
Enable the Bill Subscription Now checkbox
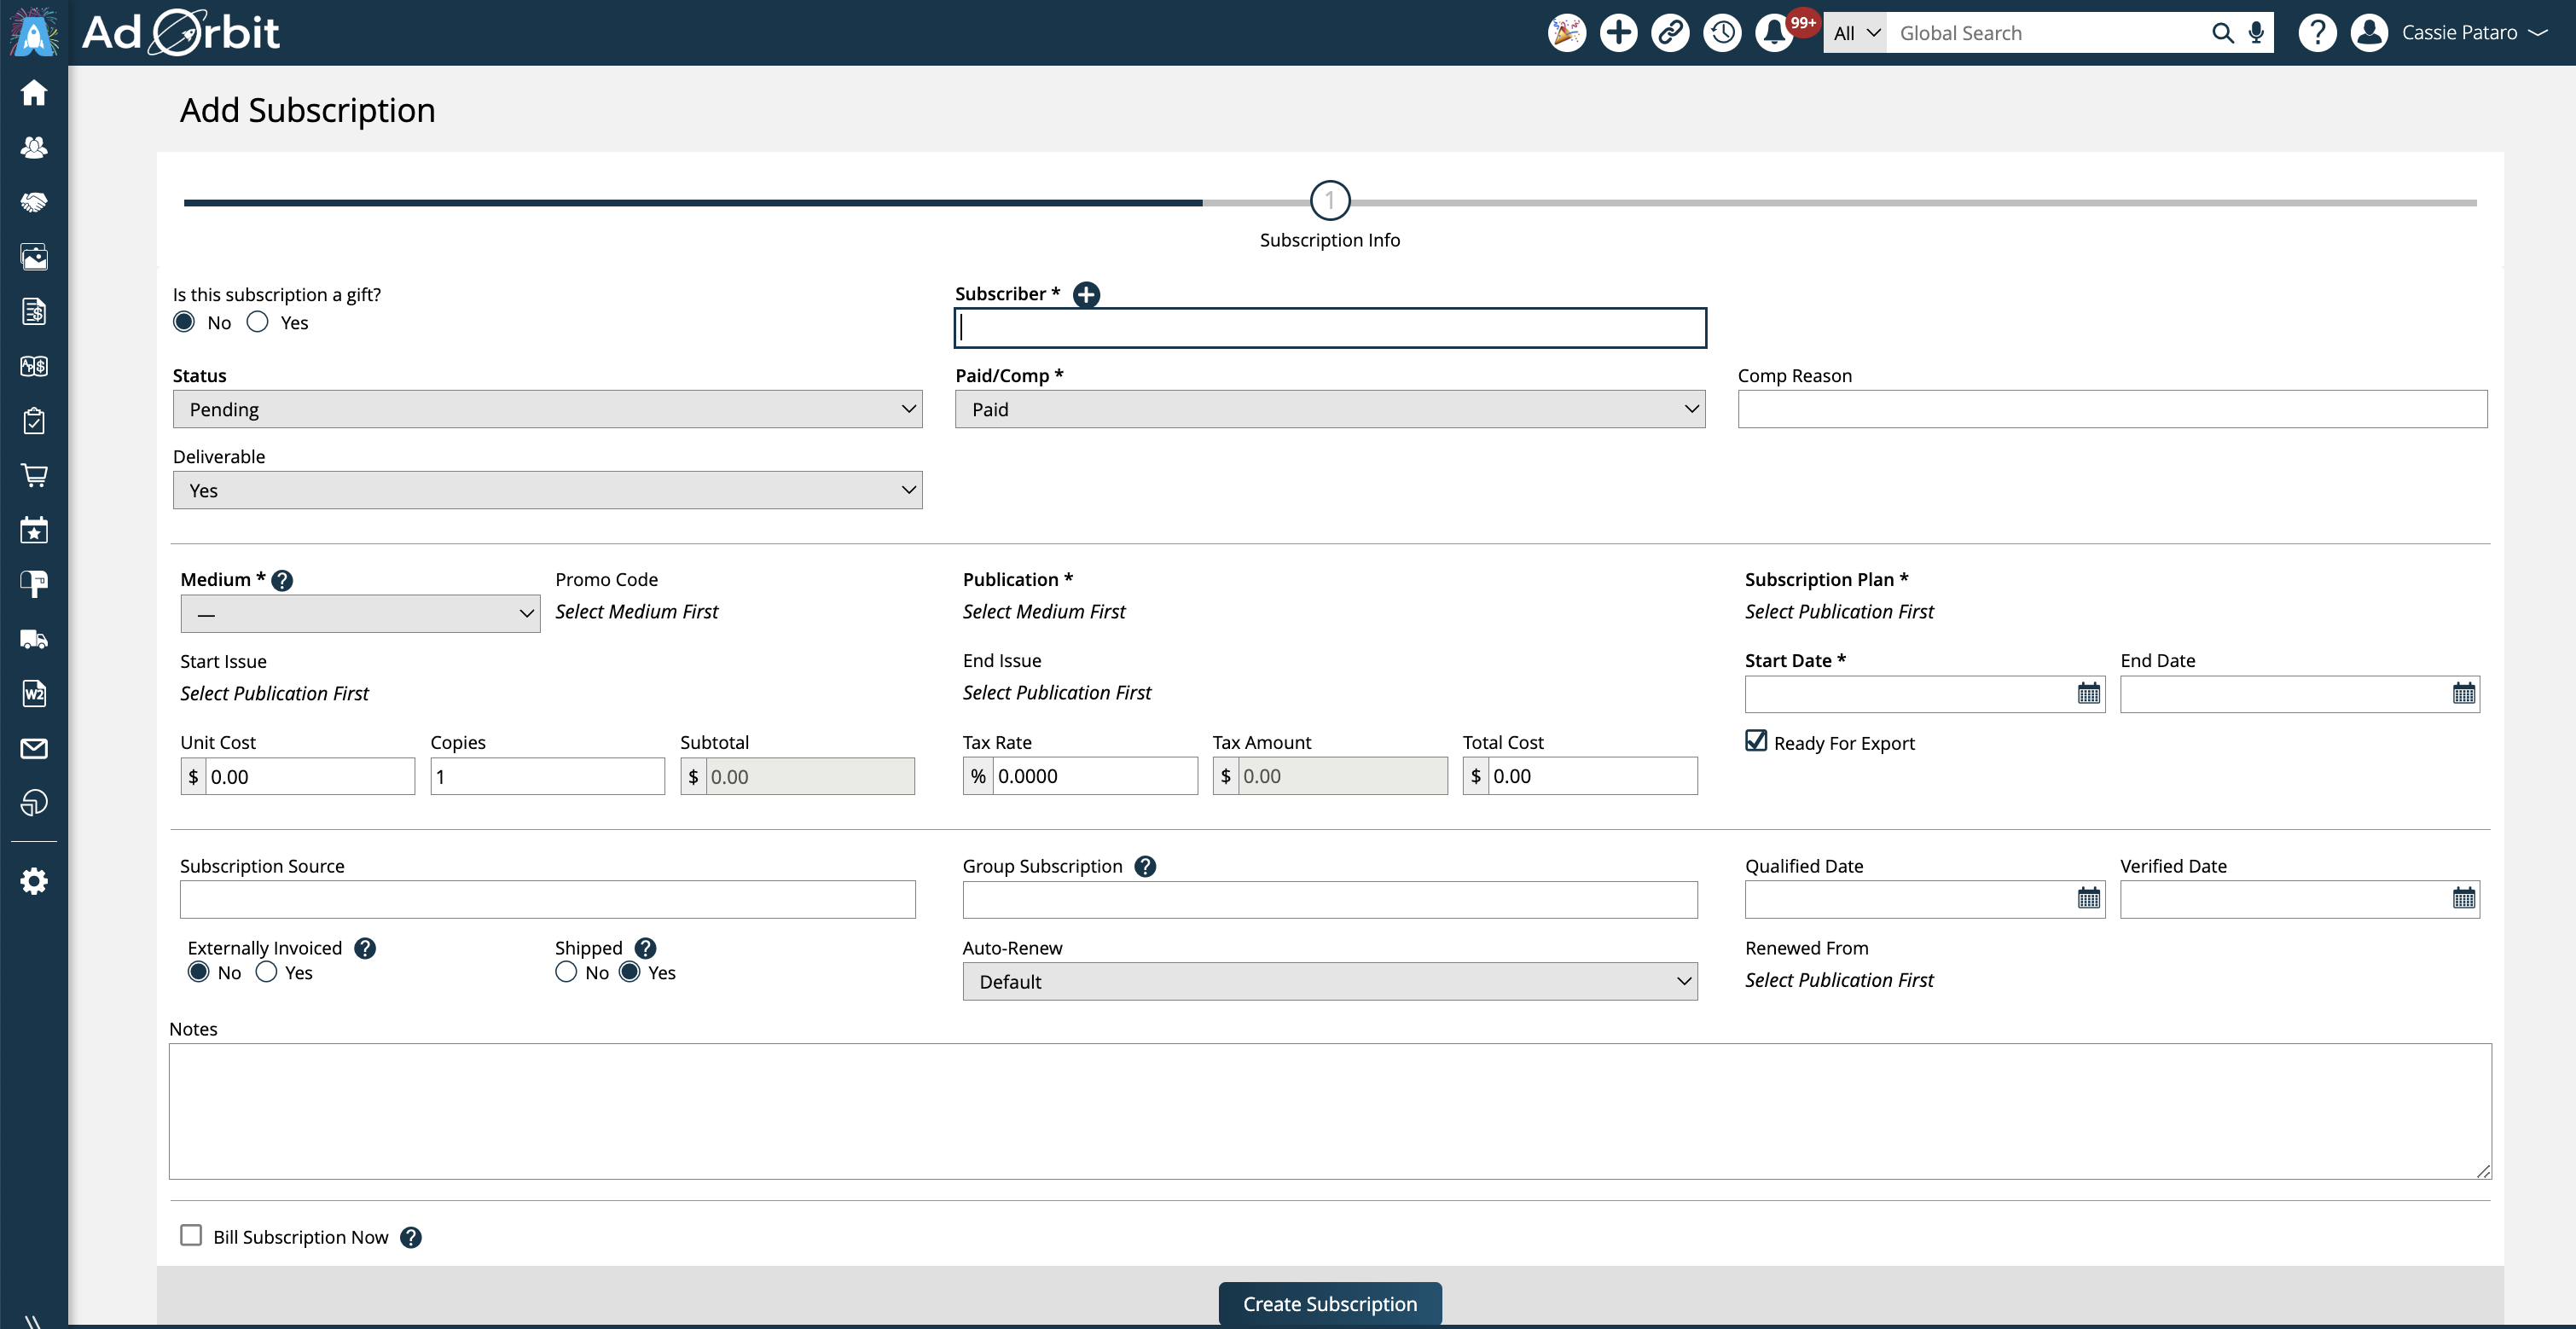[x=191, y=1236]
